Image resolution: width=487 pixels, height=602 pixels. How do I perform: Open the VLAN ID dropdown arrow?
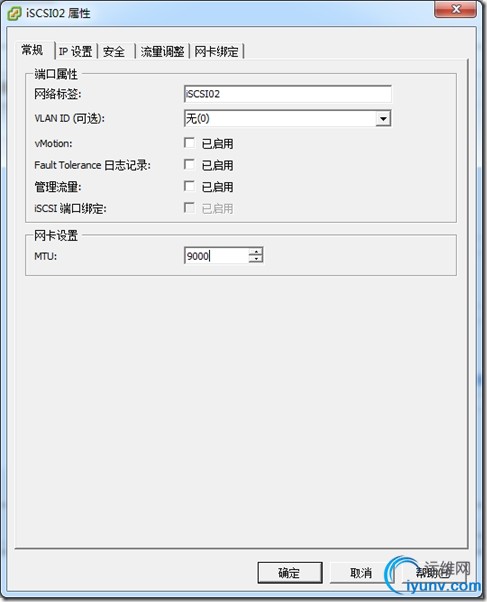click(383, 118)
